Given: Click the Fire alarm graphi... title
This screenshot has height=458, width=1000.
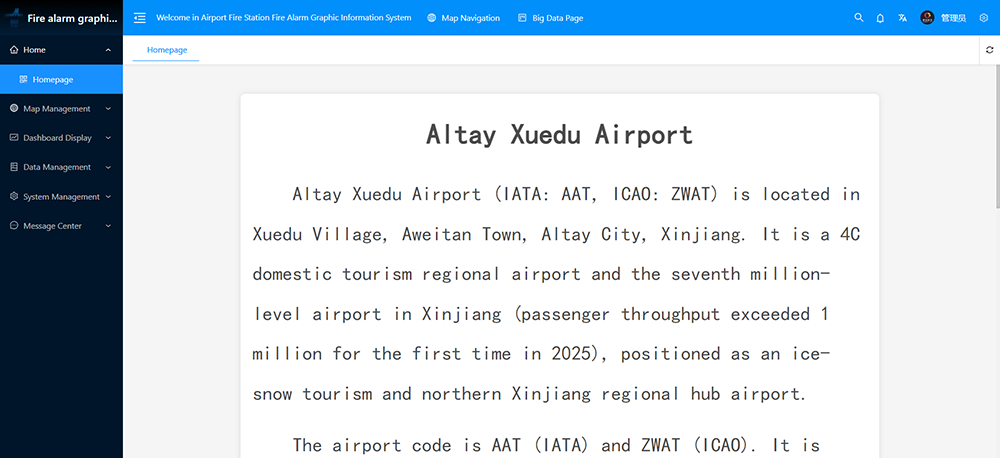Looking at the screenshot, I should tap(73, 18).
